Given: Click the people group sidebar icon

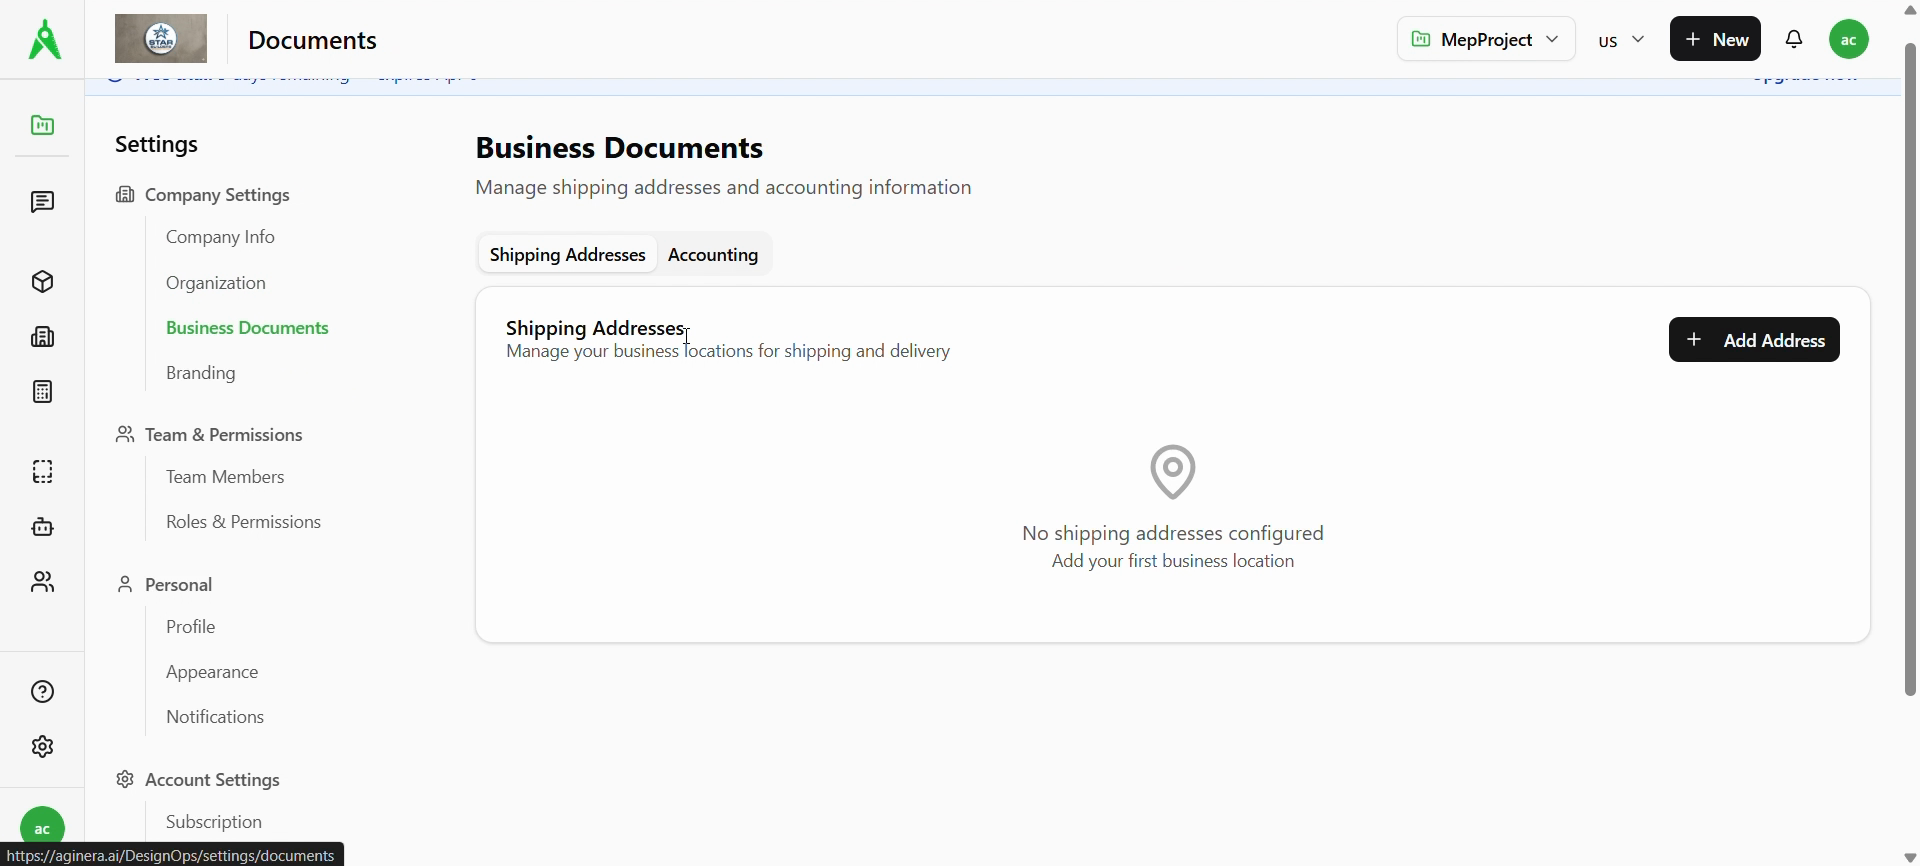Looking at the screenshot, I should [42, 582].
